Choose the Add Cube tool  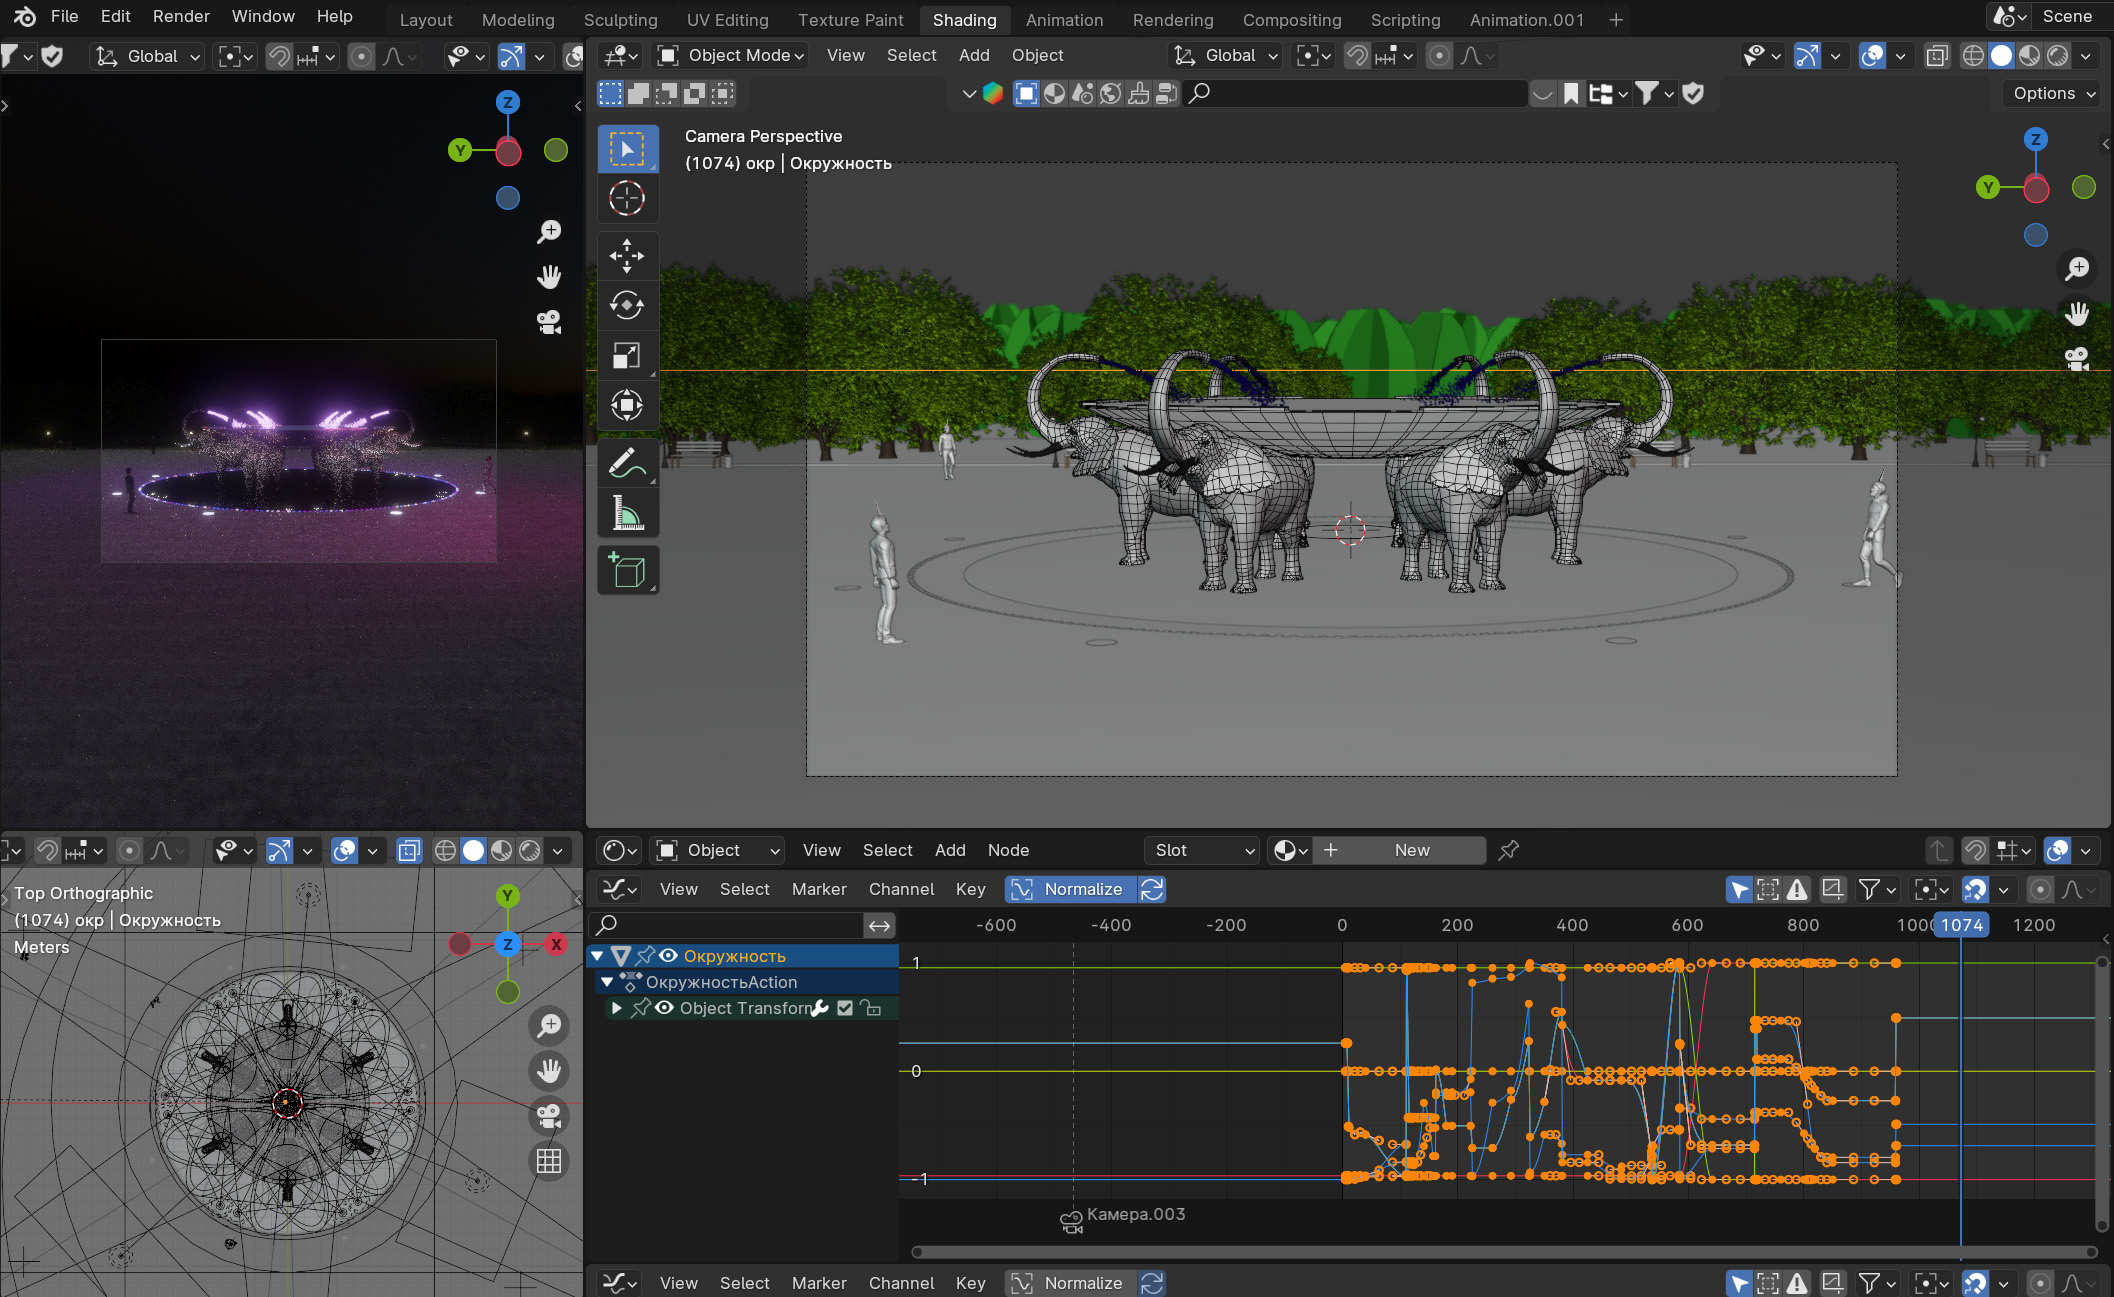(x=627, y=571)
